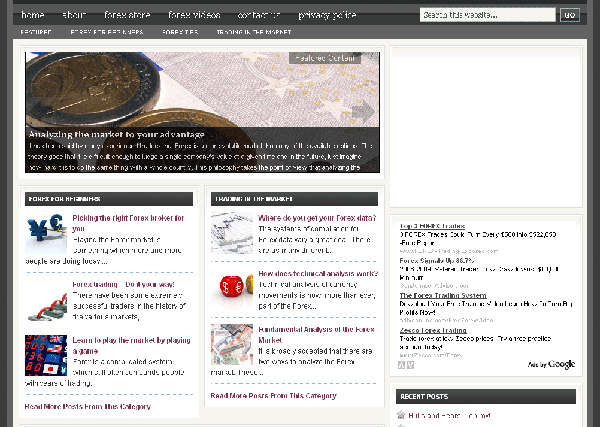Select Trading in the Market category tab
Image resolution: width=600 pixels, height=427 pixels.
254,32
